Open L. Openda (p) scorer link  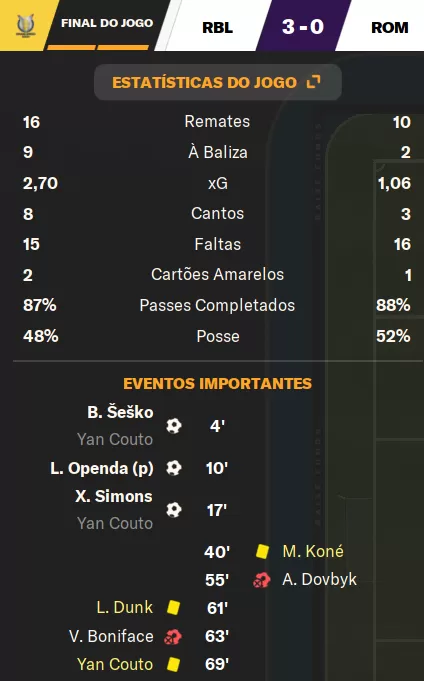coord(102,468)
